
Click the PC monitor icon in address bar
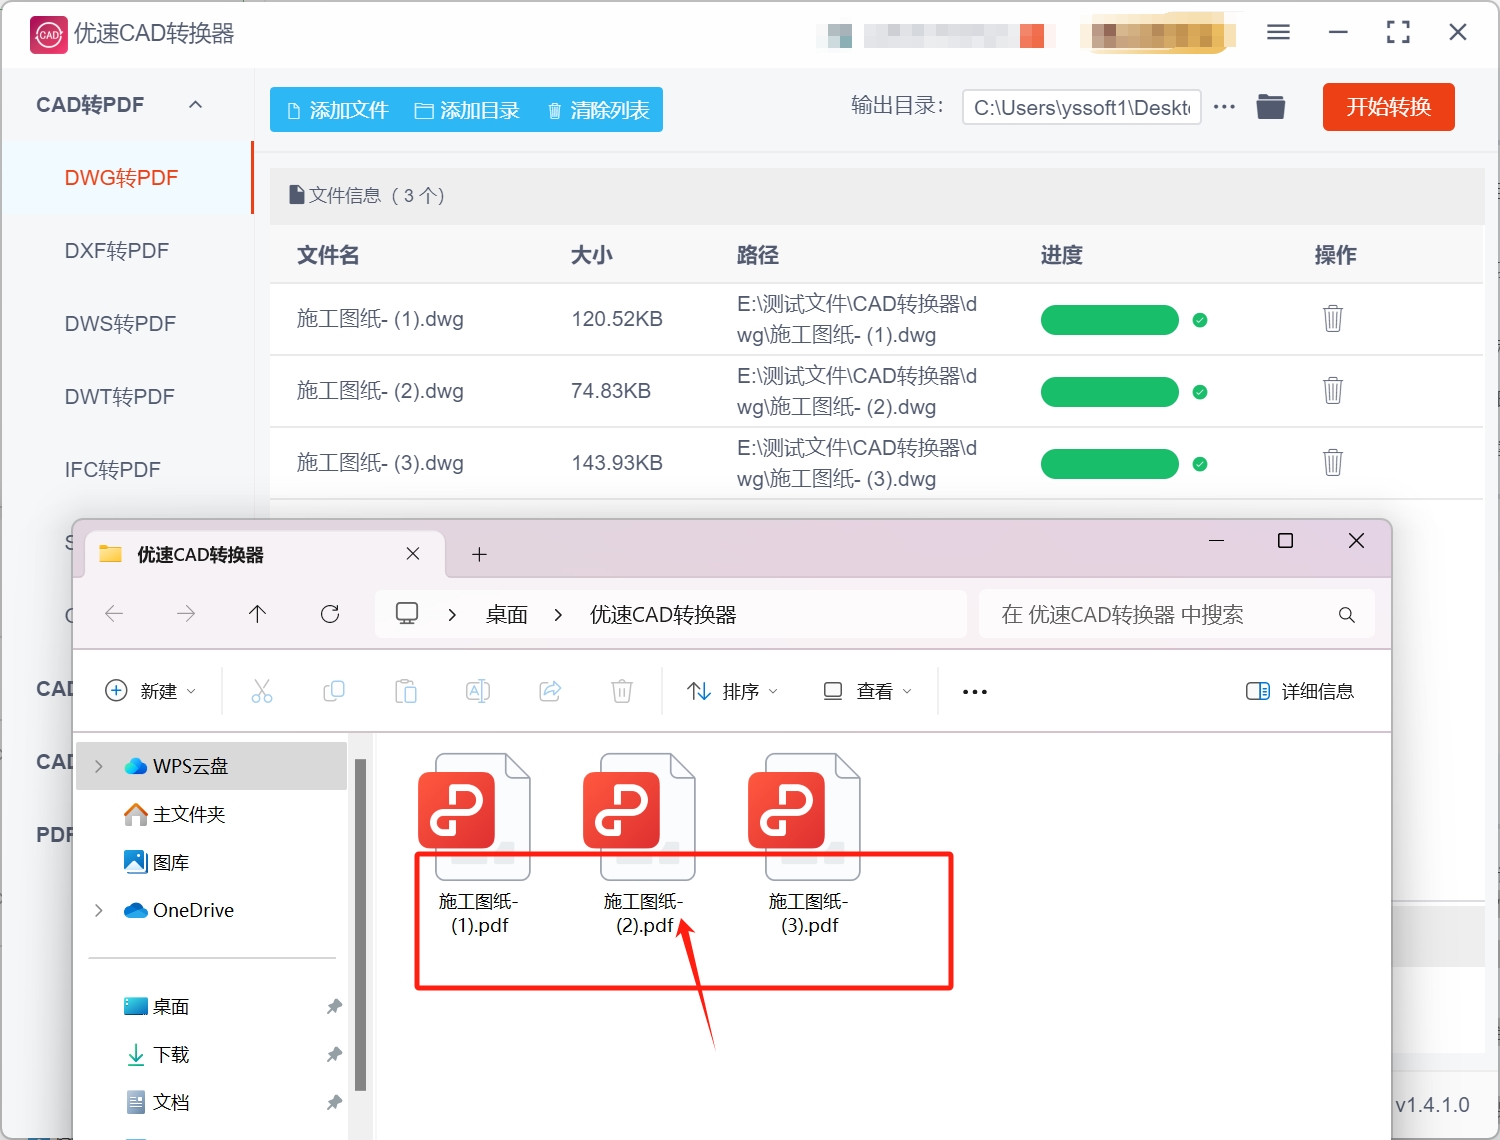407,613
